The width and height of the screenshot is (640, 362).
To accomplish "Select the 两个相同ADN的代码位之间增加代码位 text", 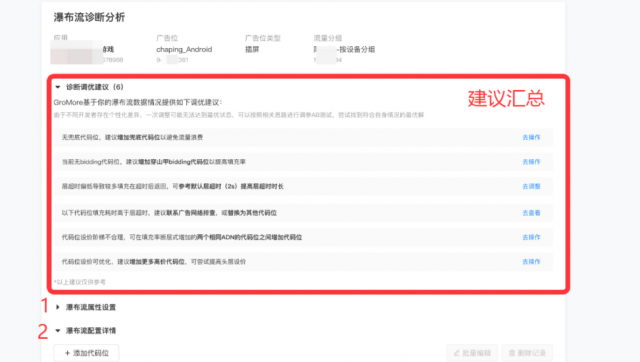I will pos(249,237).
